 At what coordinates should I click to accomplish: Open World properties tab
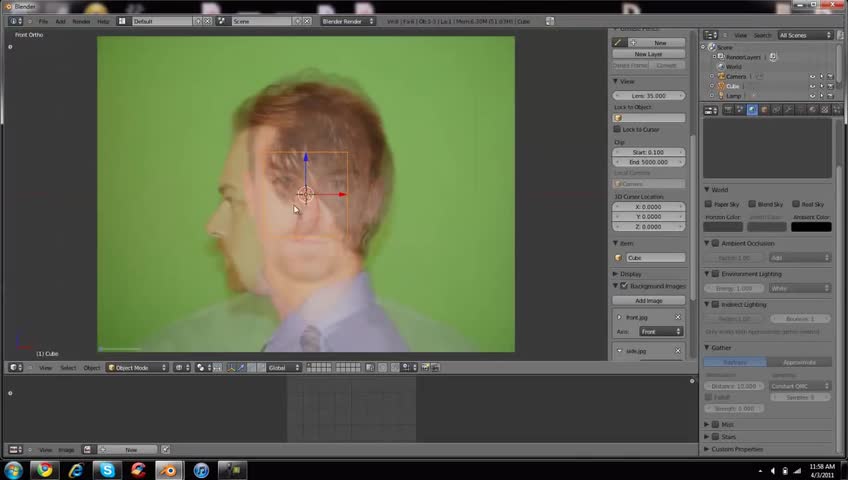tap(752, 110)
